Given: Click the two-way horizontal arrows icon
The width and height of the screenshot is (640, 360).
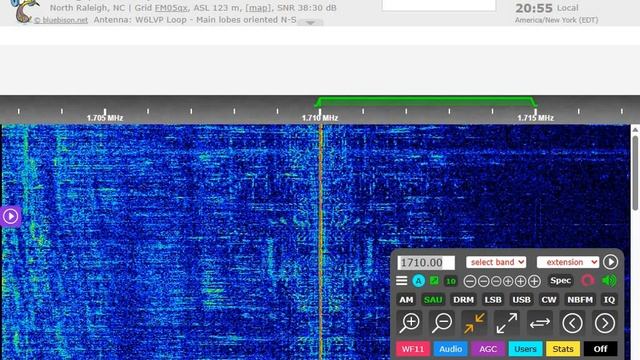Looking at the screenshot, I should coord(540,323).
